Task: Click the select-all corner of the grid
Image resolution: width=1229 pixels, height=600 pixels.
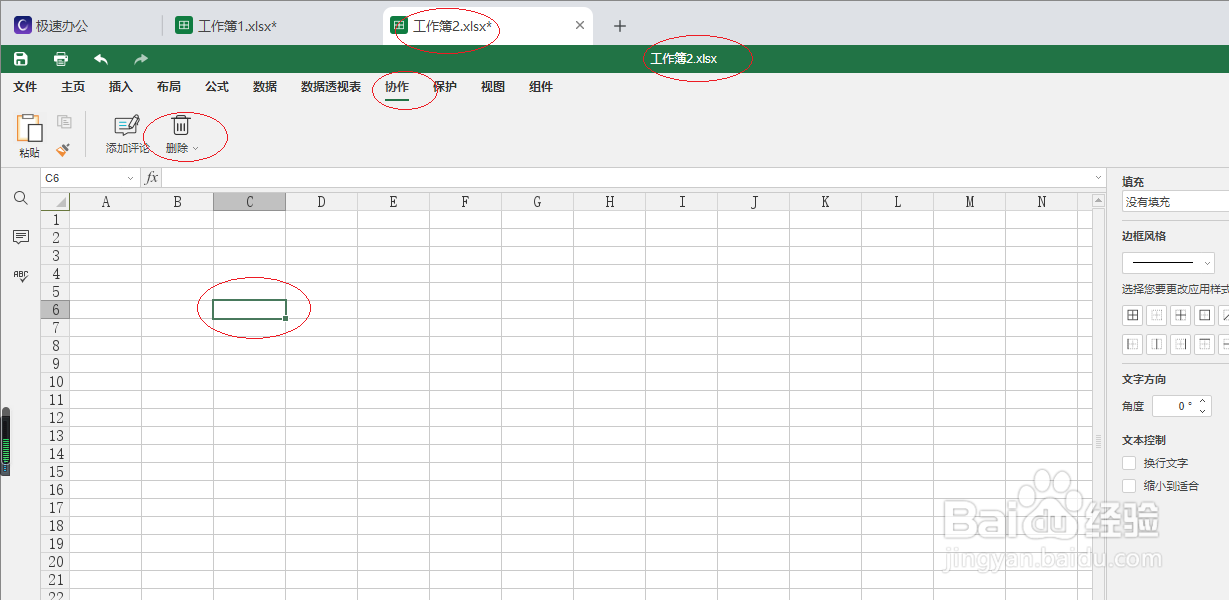Action: pyautogui.click(x=55, y=202)
